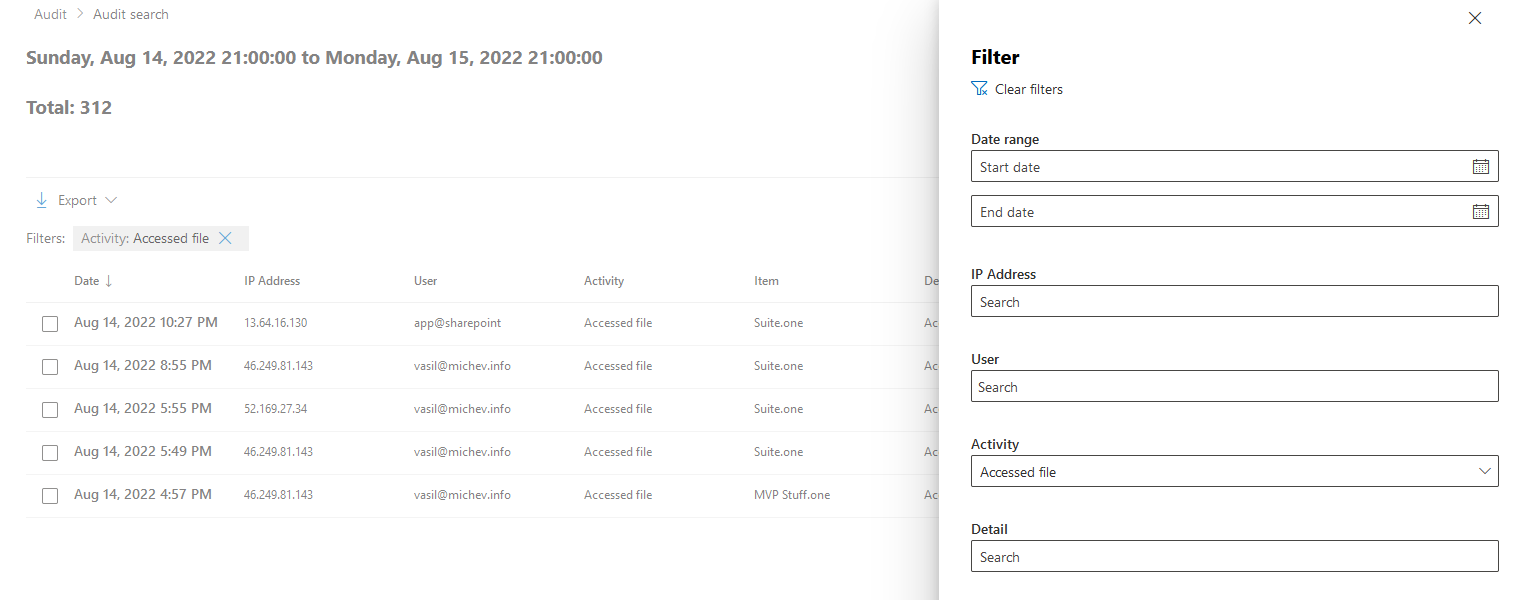Select the Aug 14 5:55 PM record checkbox
This screenshot has height=600, width=1515.
tap(50, 409)
